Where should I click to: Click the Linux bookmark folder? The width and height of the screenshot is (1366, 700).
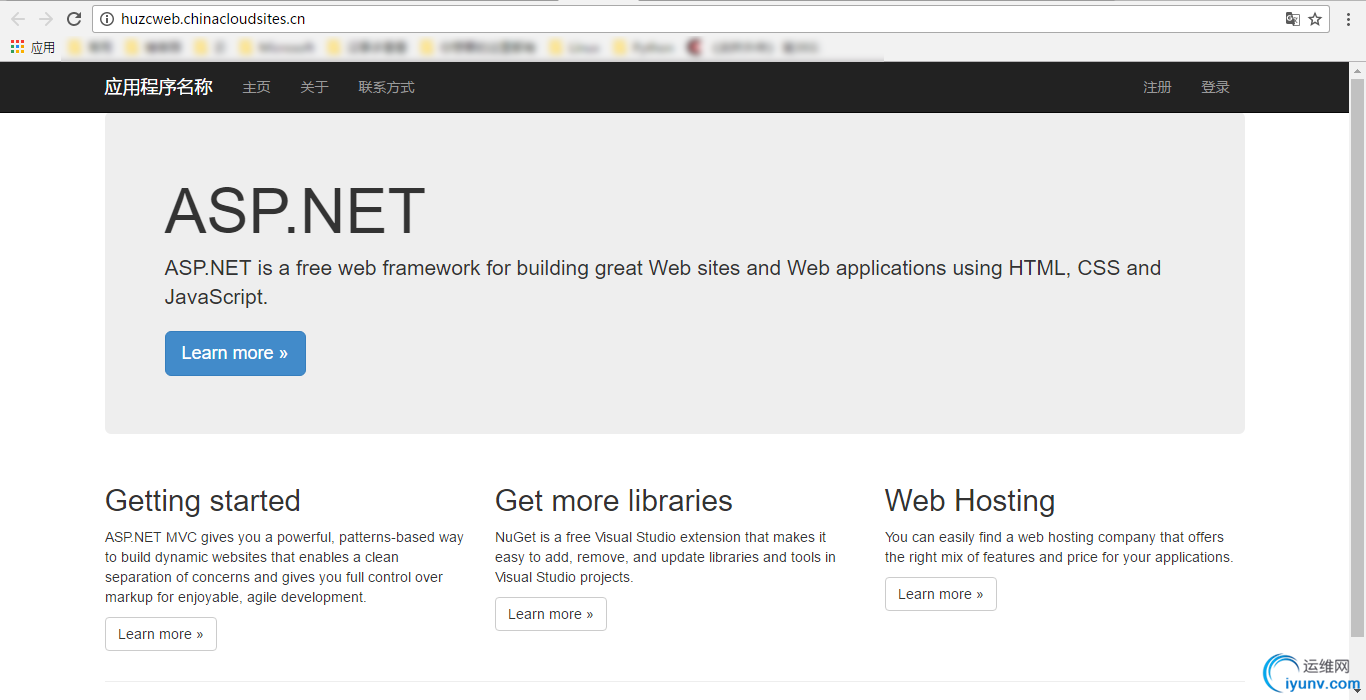[575, 47]
